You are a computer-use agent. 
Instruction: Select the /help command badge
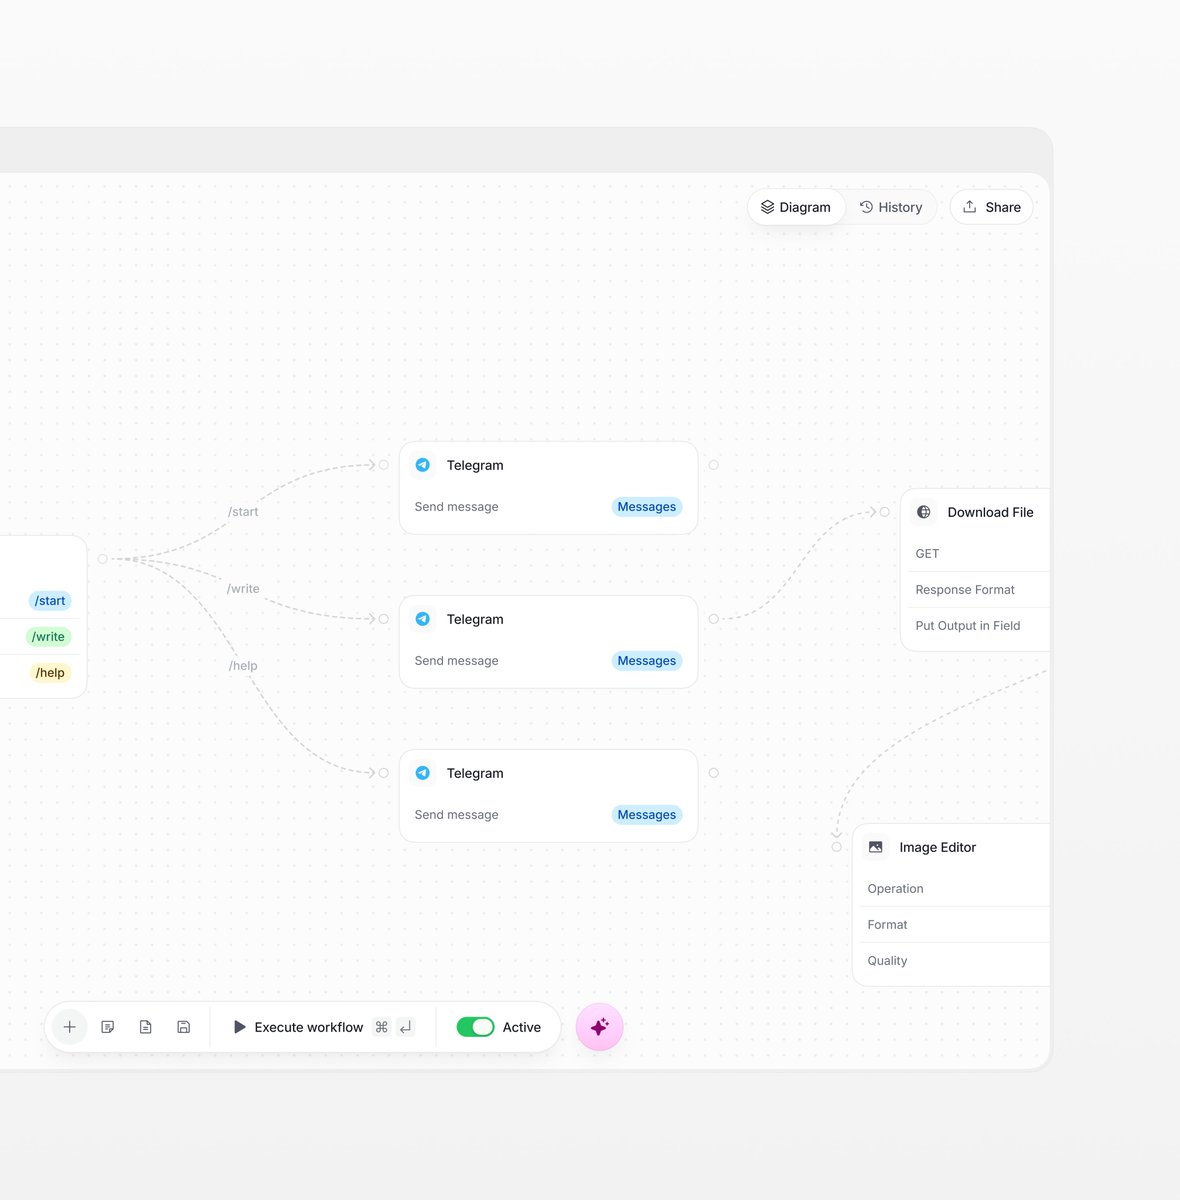click(49, 672)
